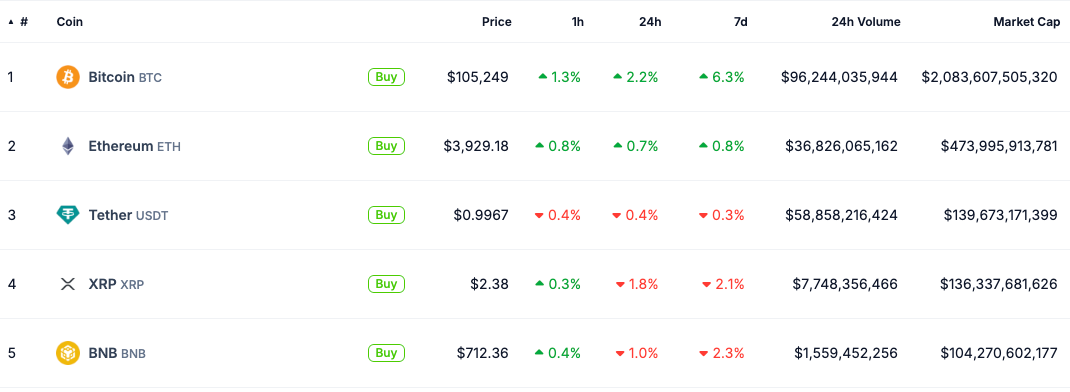Buy Bitcoin using its Buy button
This screenshot has height=392, width=1070.
tap(386, 77)
